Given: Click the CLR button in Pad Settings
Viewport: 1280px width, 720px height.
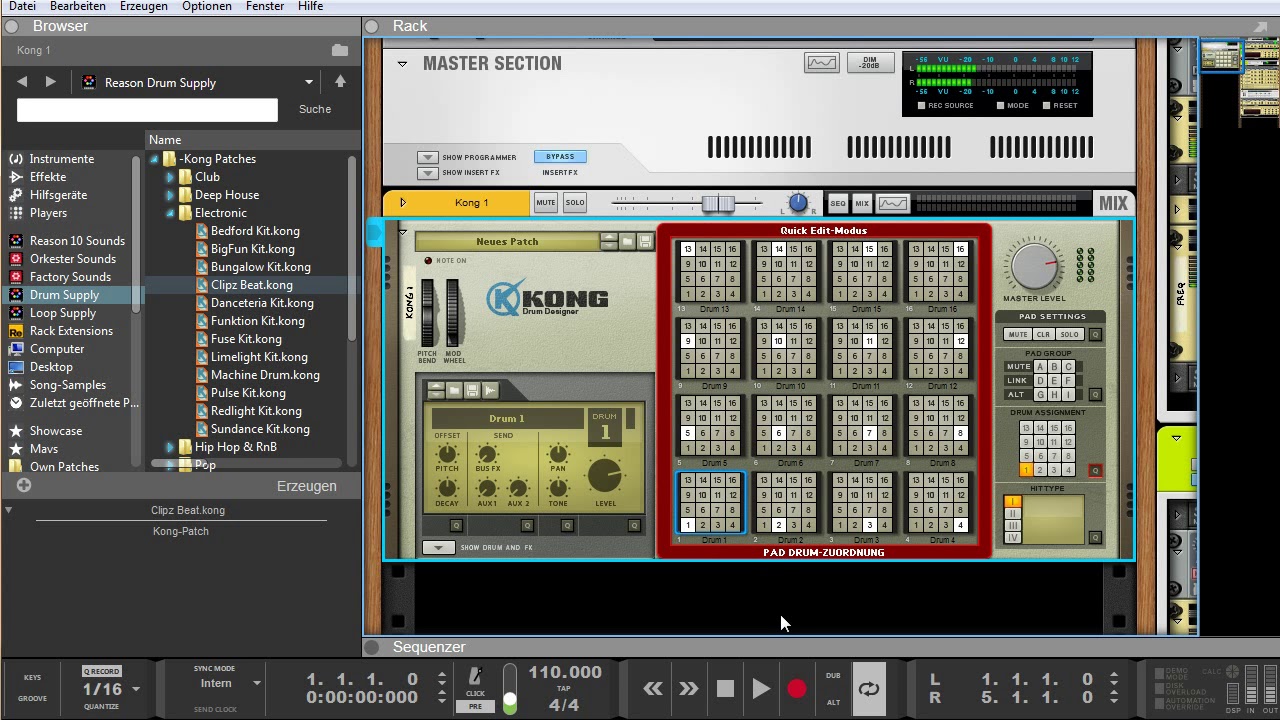Looking at the screenshot, I should [1043, 334].
